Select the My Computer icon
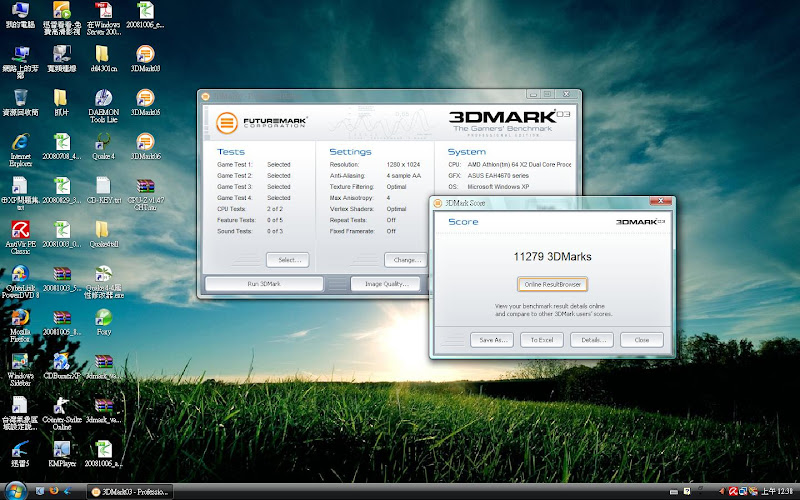 20,14
